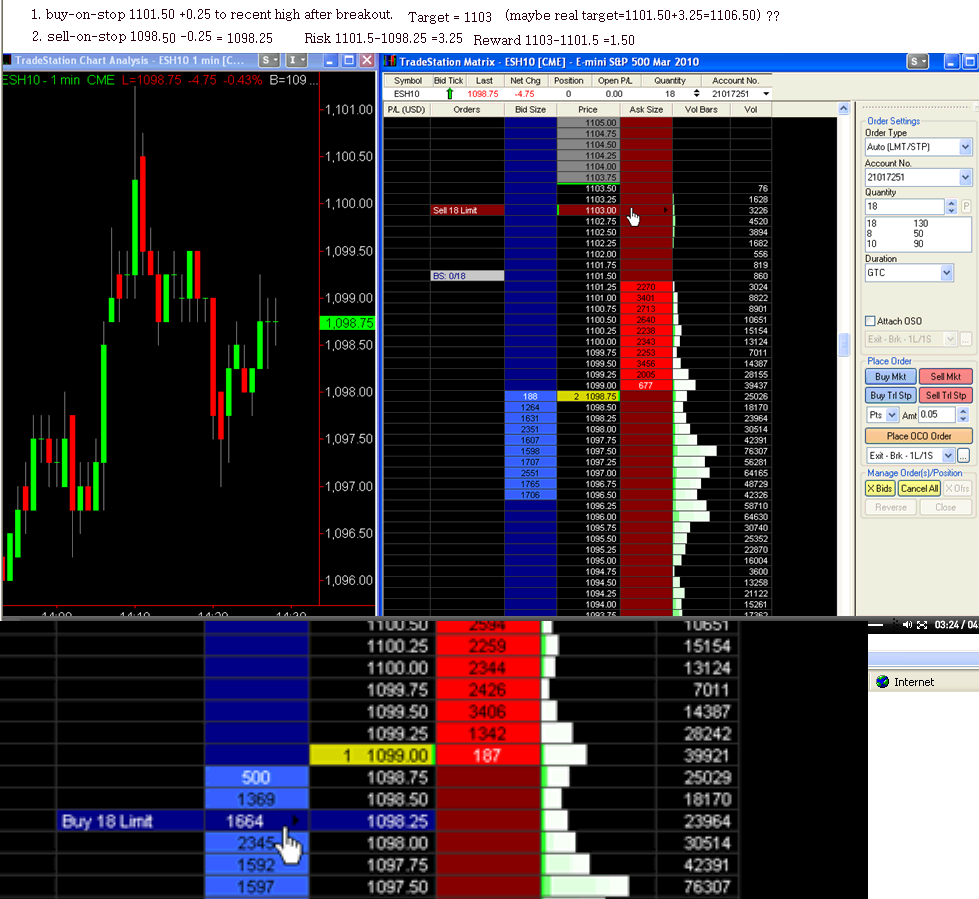Expand the account number dropdown in Matrix header row
Screen dimensions: 979x899
tap(766, 94)
